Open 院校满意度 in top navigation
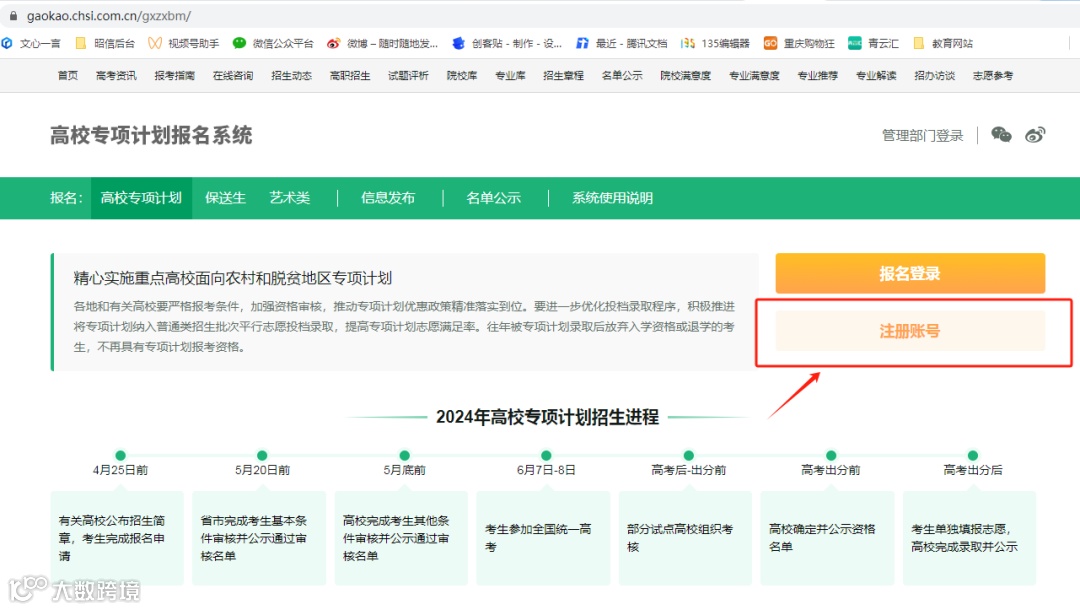Screen dimensions: 1080x610 tap(685, 76)
